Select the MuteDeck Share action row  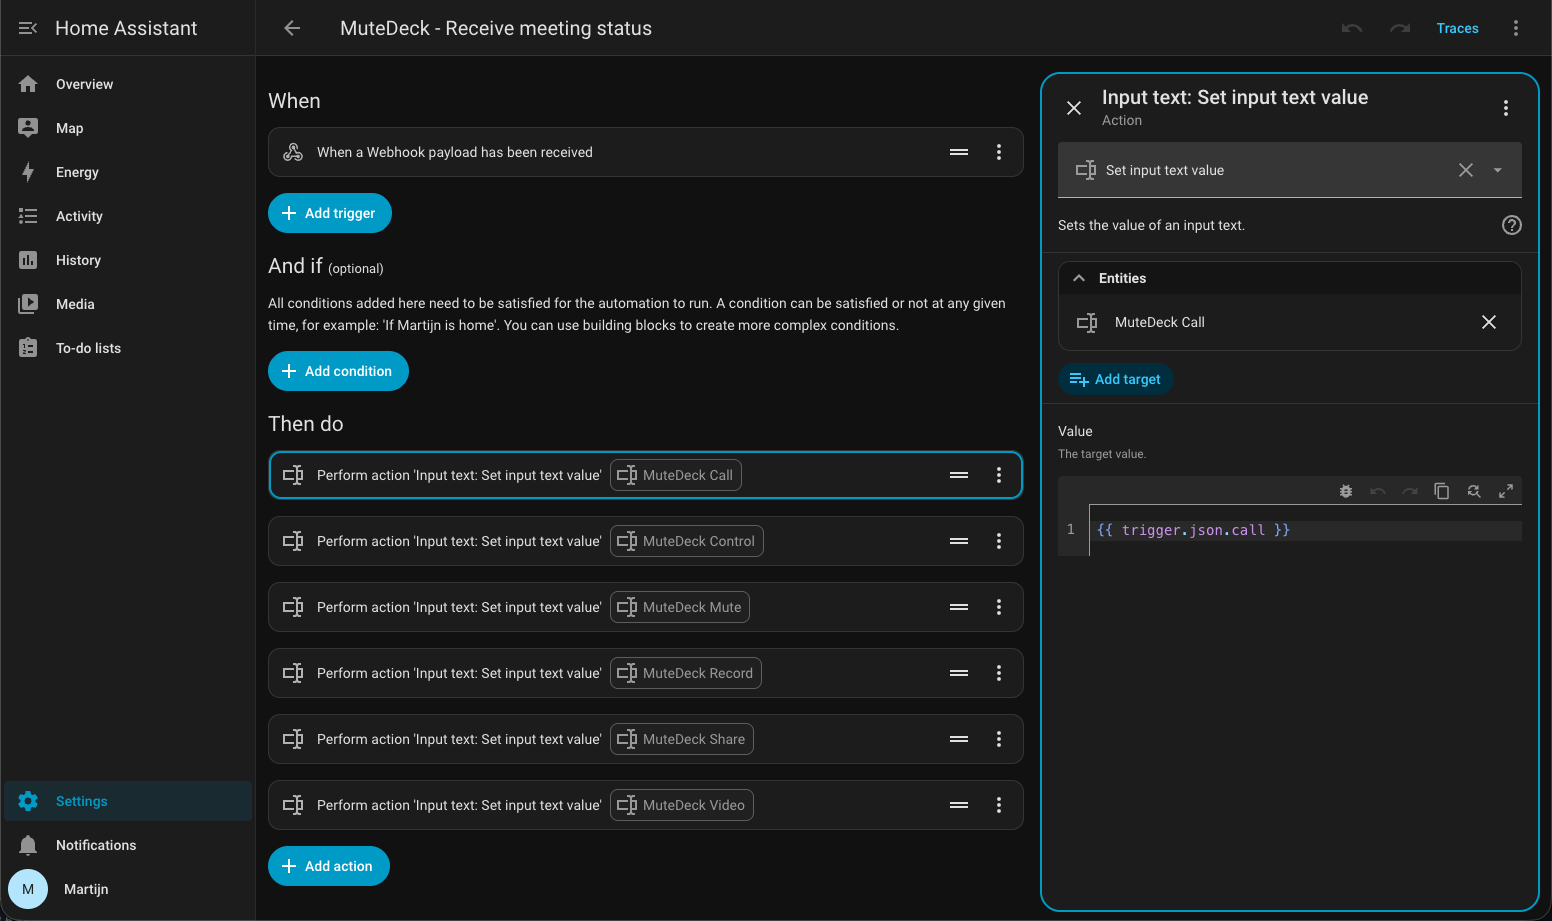[x=645, y=739]
